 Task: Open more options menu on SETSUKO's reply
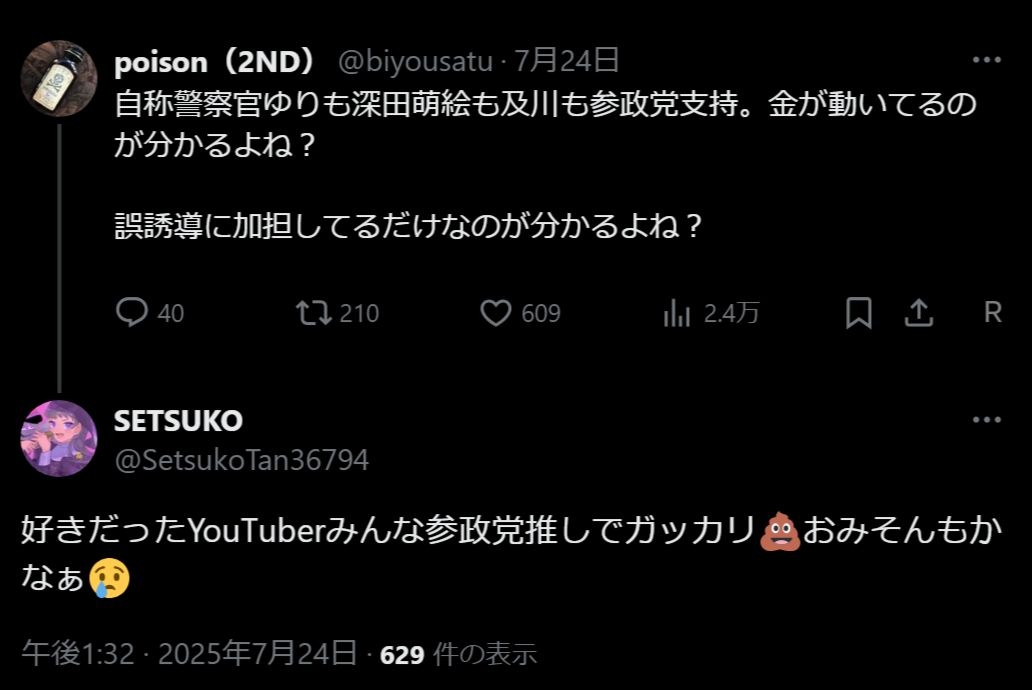tap(986, 420)
